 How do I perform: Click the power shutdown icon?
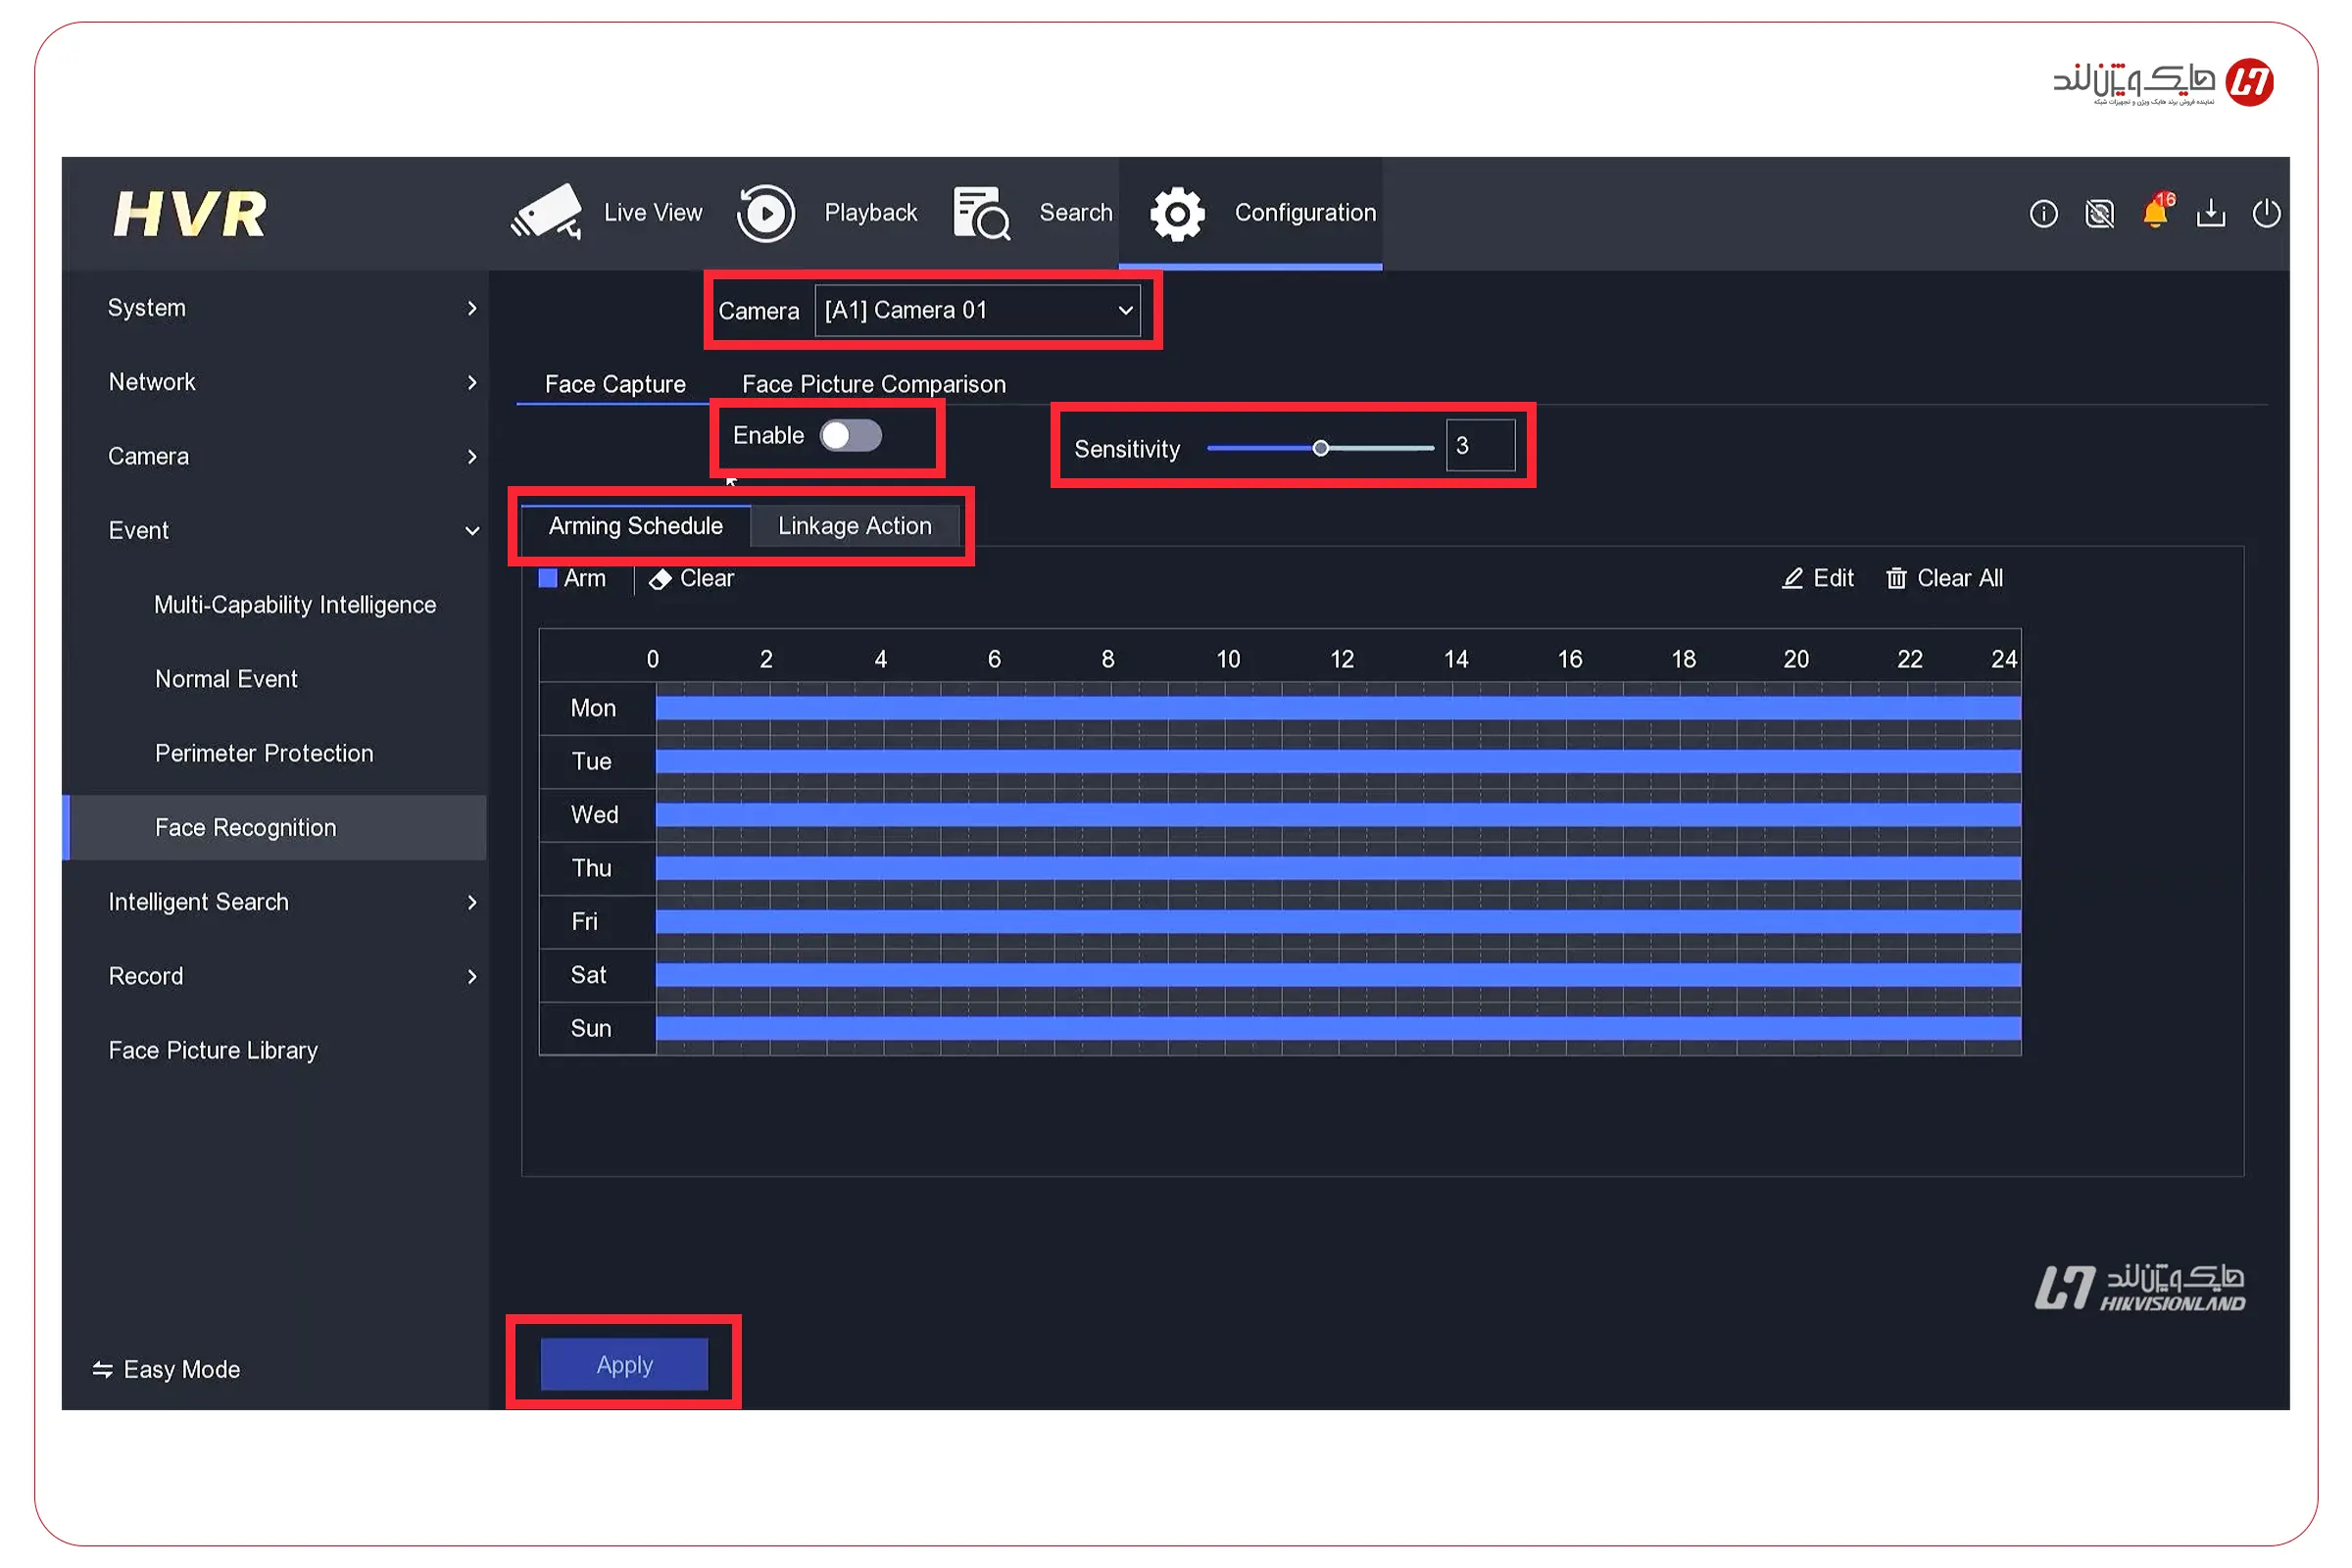[2266, 213]
